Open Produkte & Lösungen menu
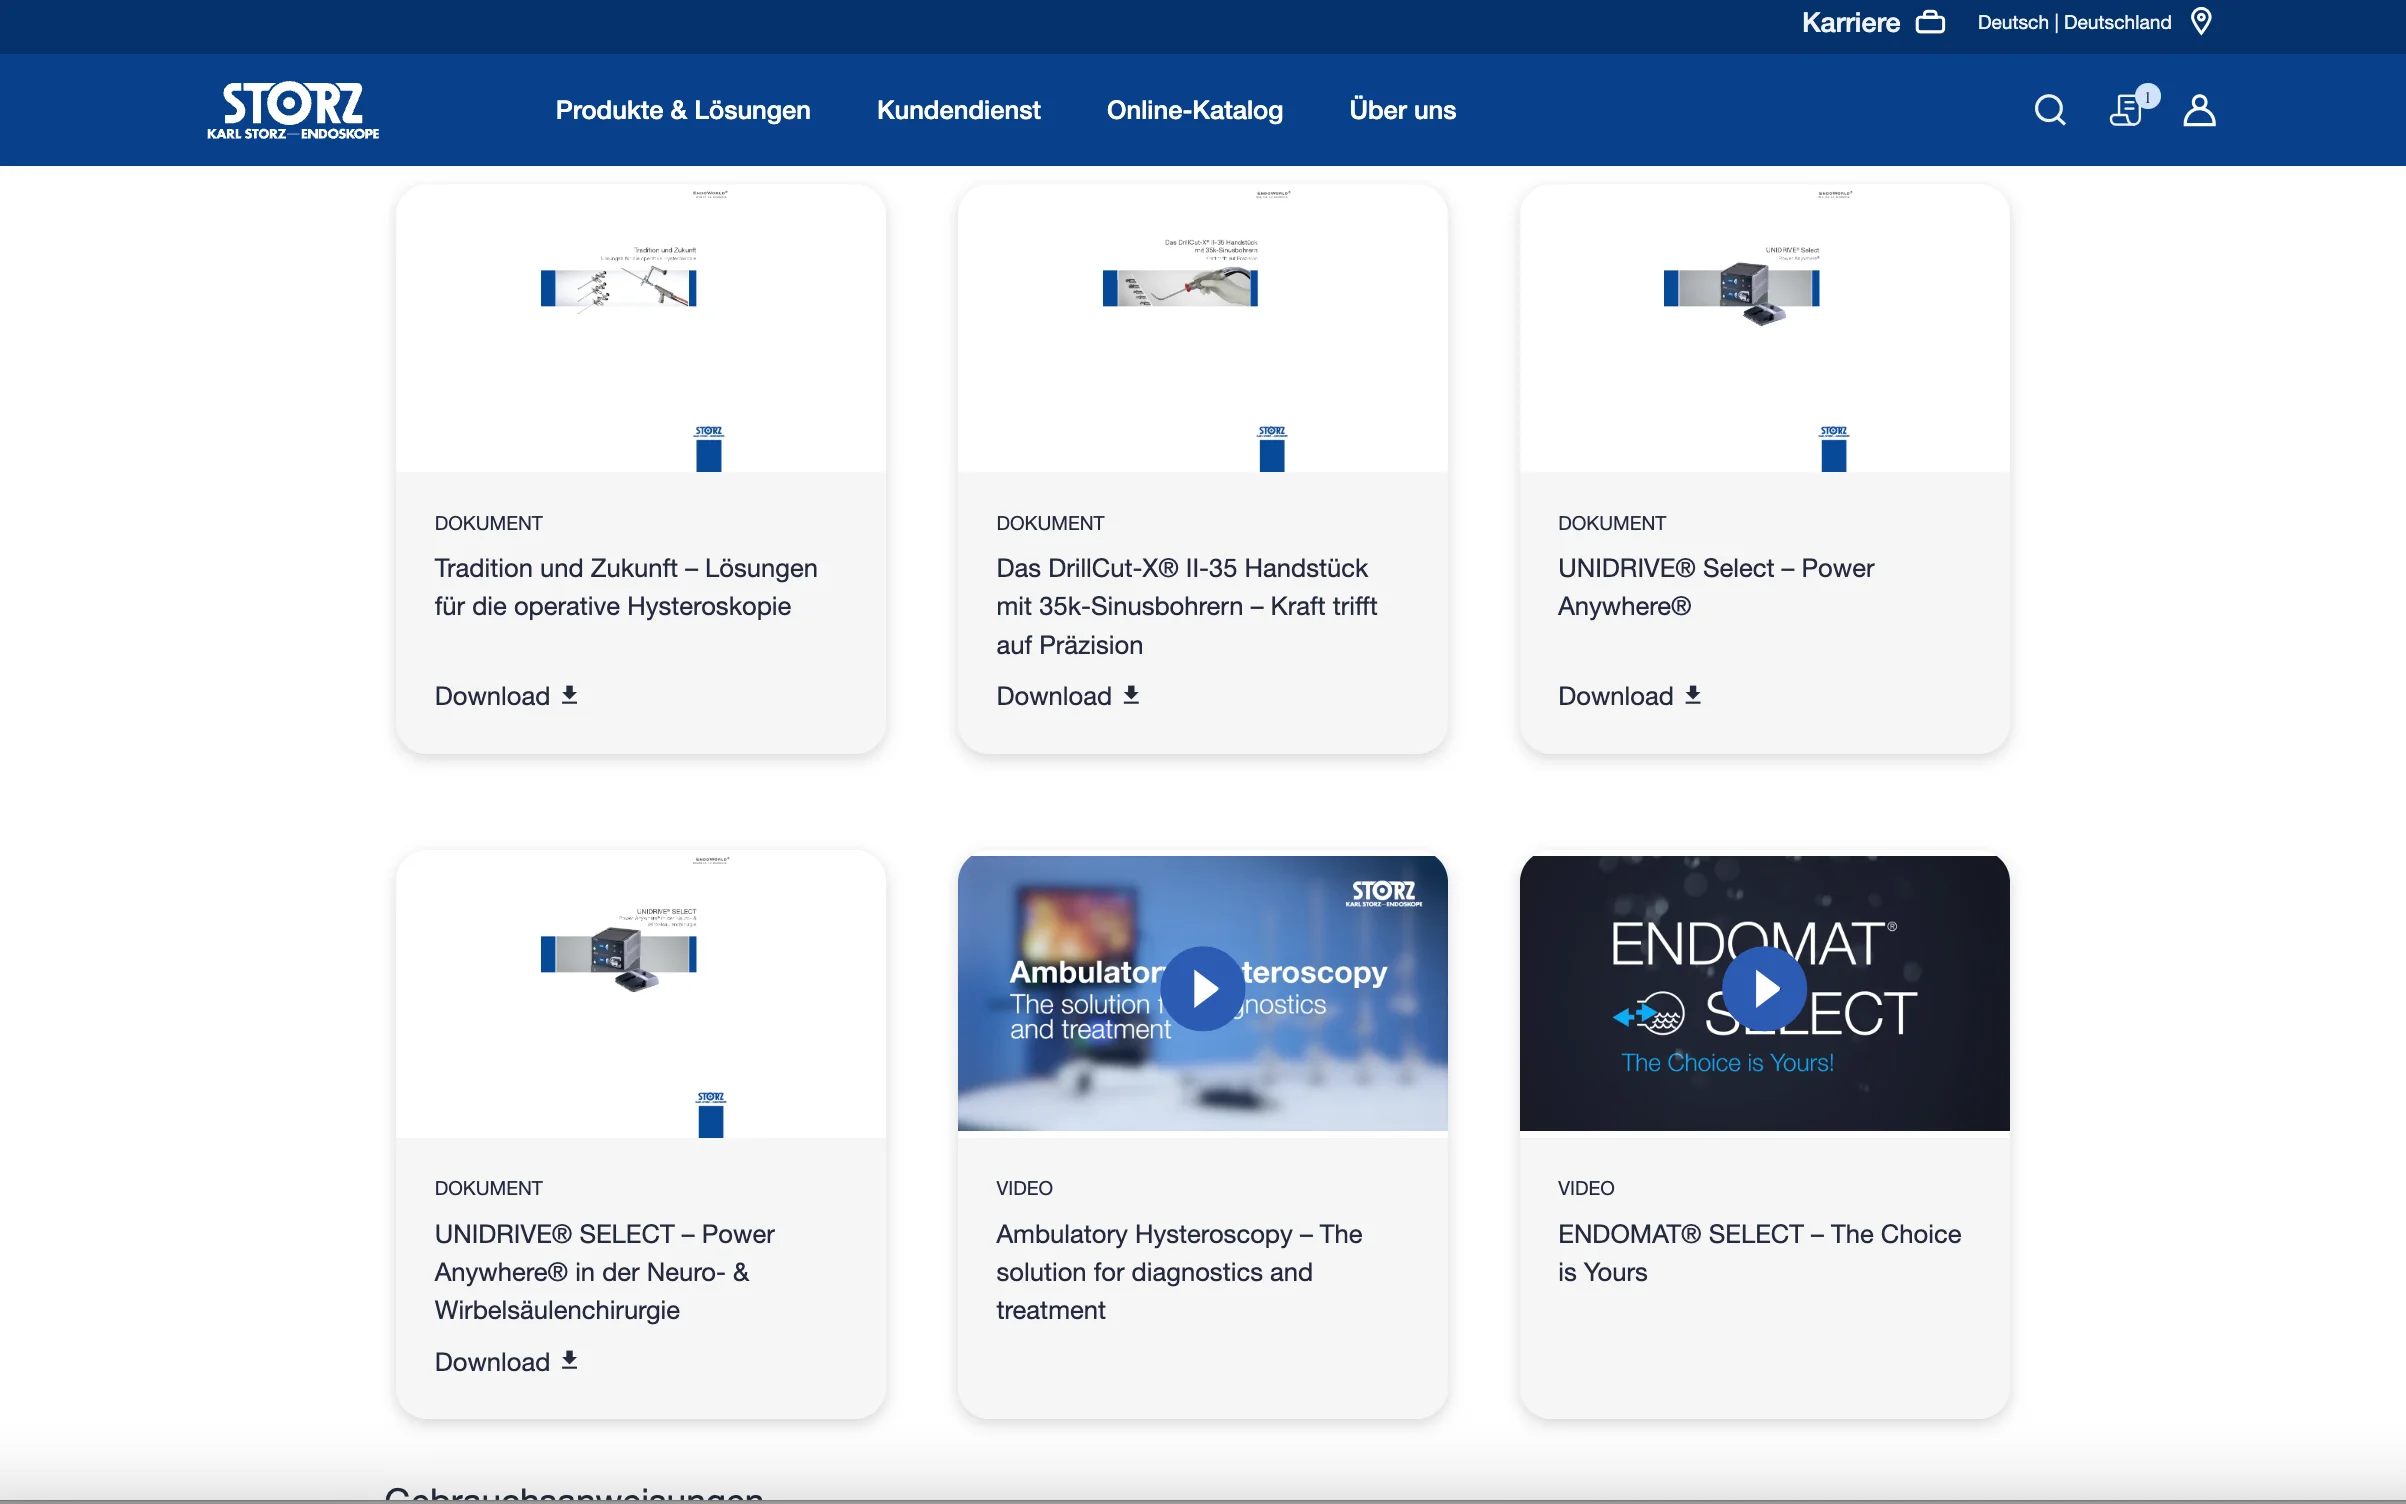Image resolution: width=2406 pixels, height=1504 pixels. (x=683, y=110)
